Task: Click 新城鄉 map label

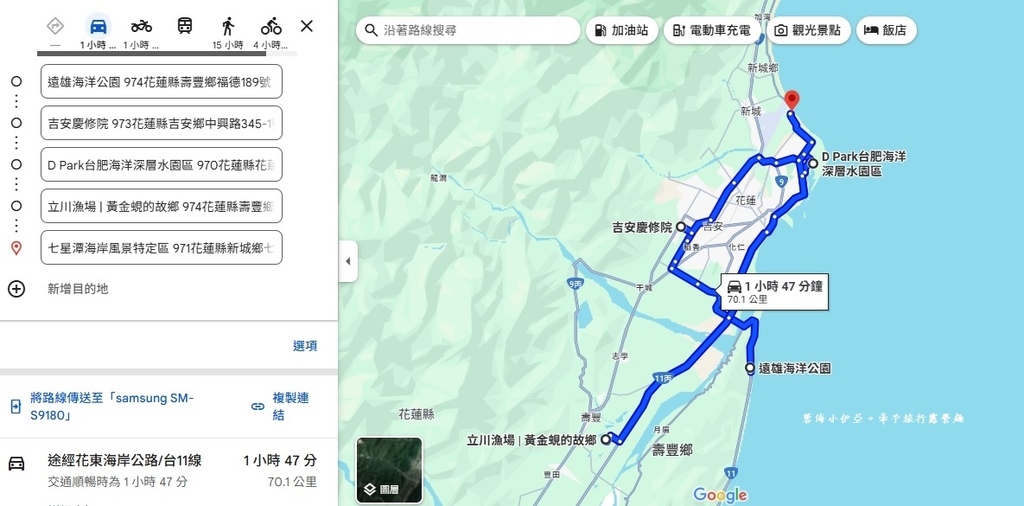Action: (763, 68)
